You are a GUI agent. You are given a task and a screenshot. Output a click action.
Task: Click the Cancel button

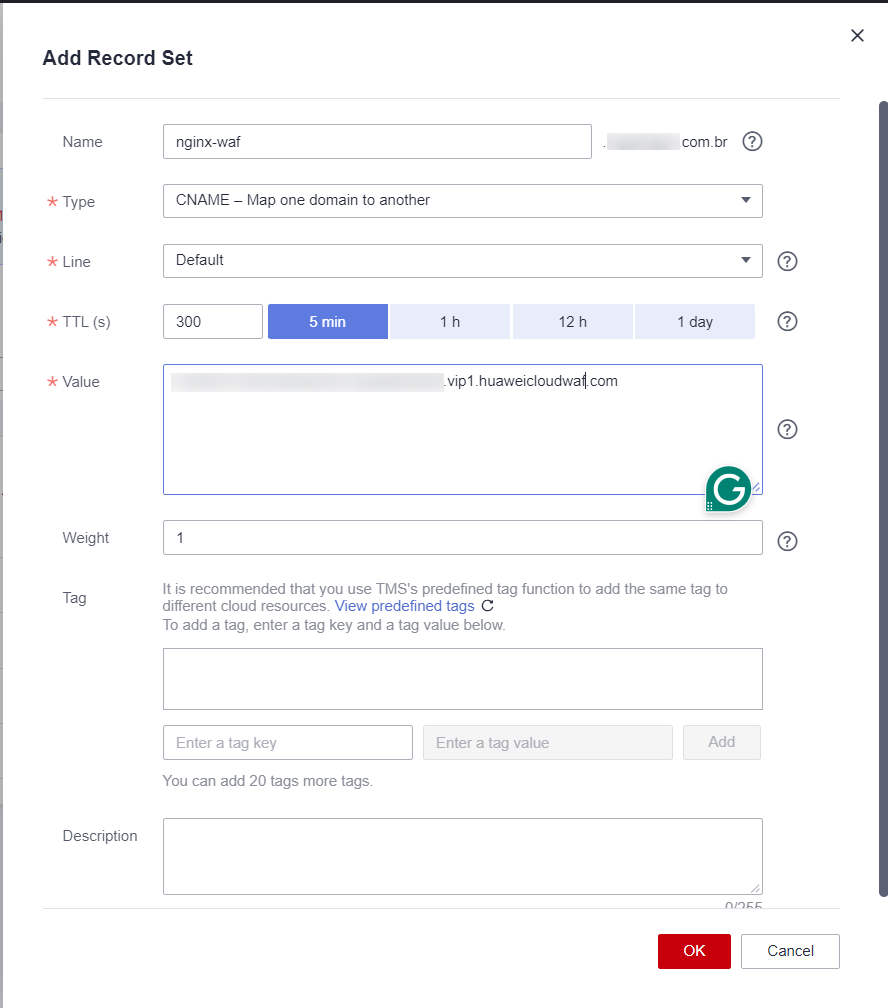tap(790, 951)
